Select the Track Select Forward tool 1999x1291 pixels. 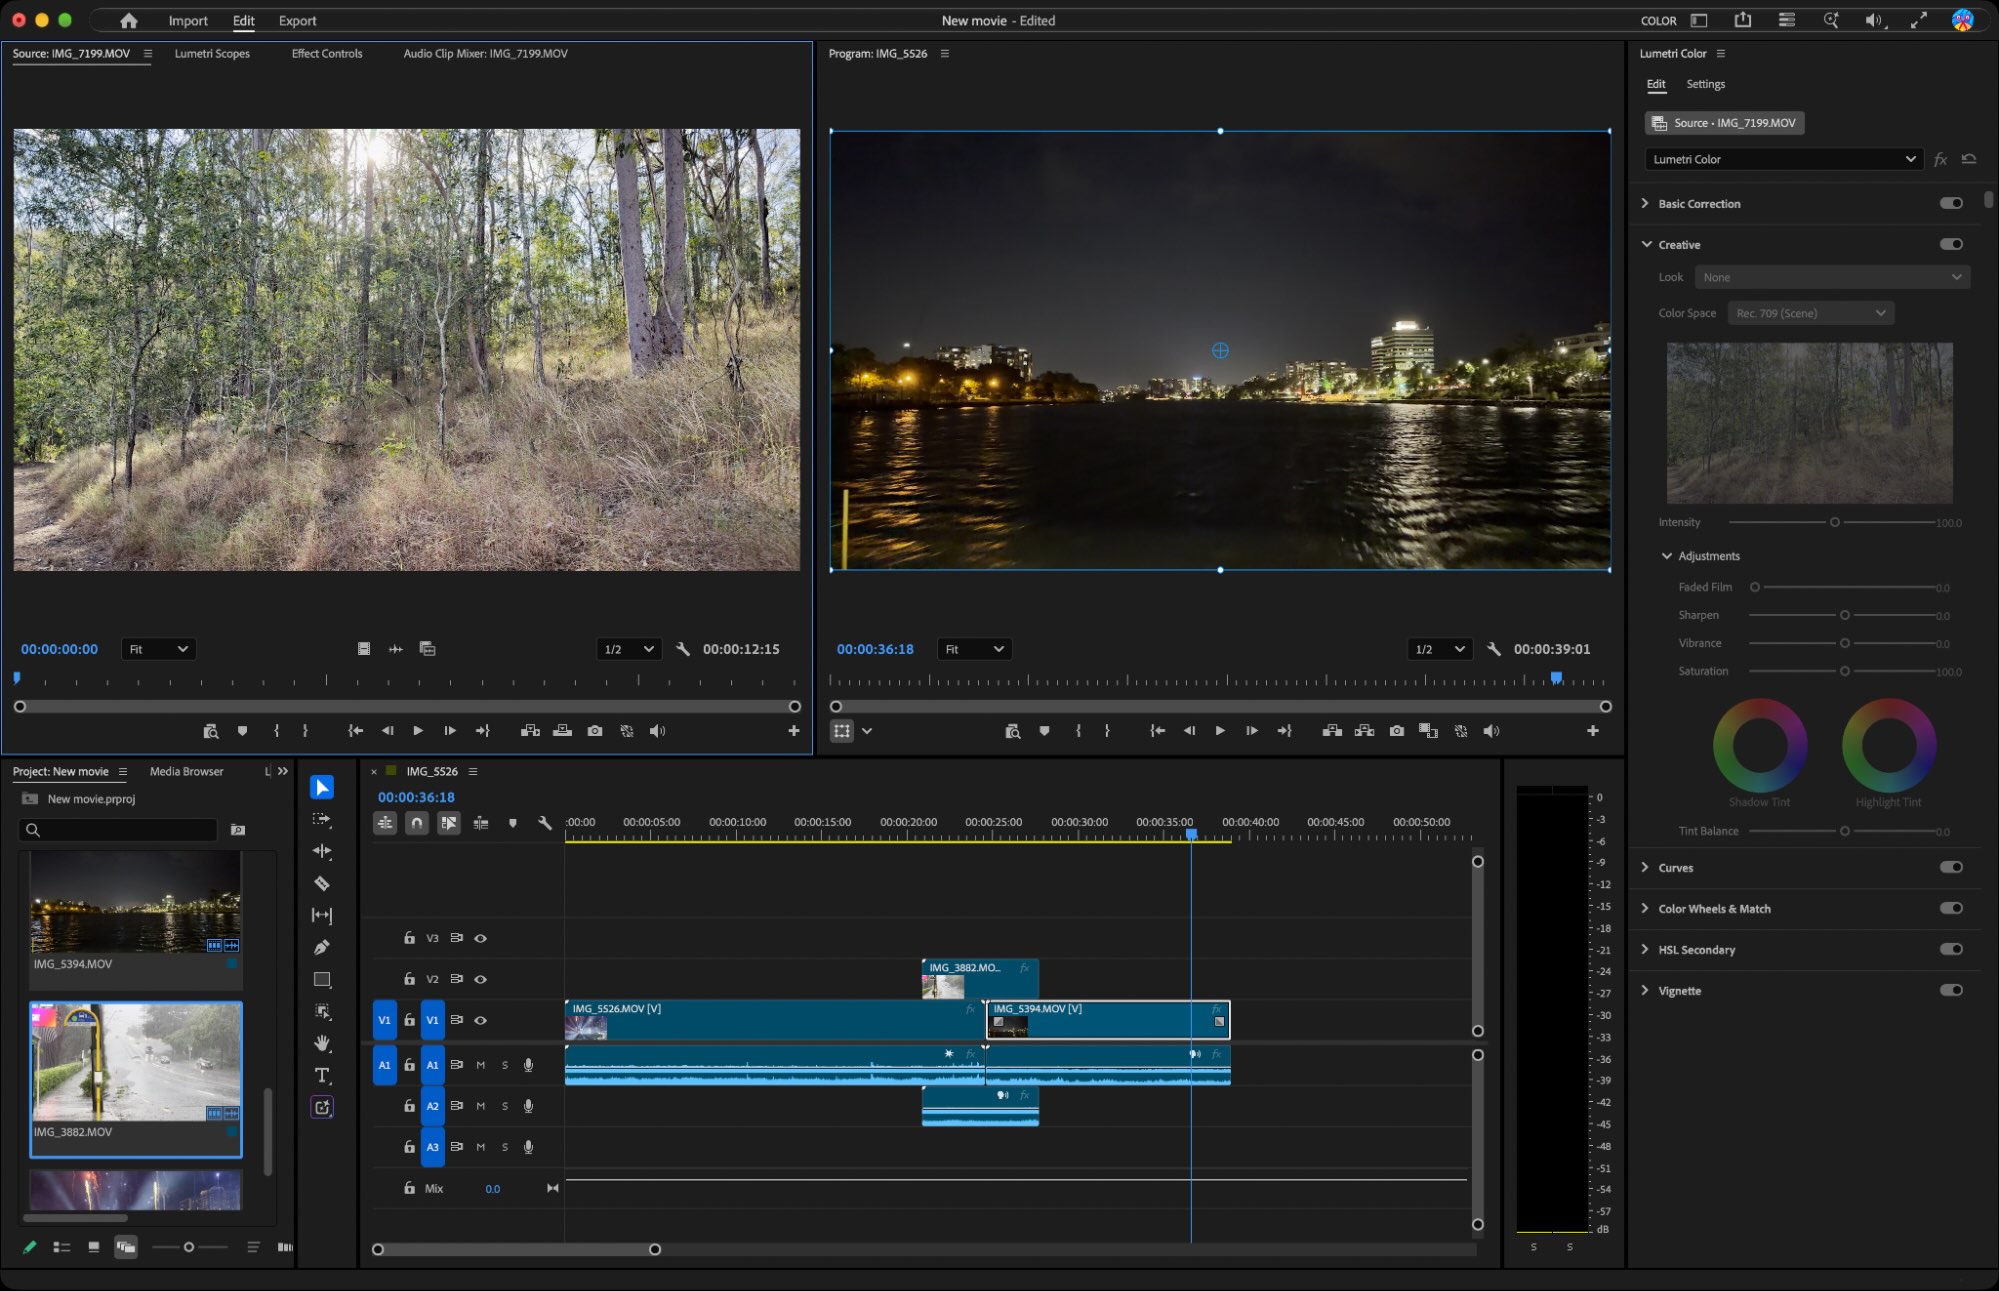[322, 819]
